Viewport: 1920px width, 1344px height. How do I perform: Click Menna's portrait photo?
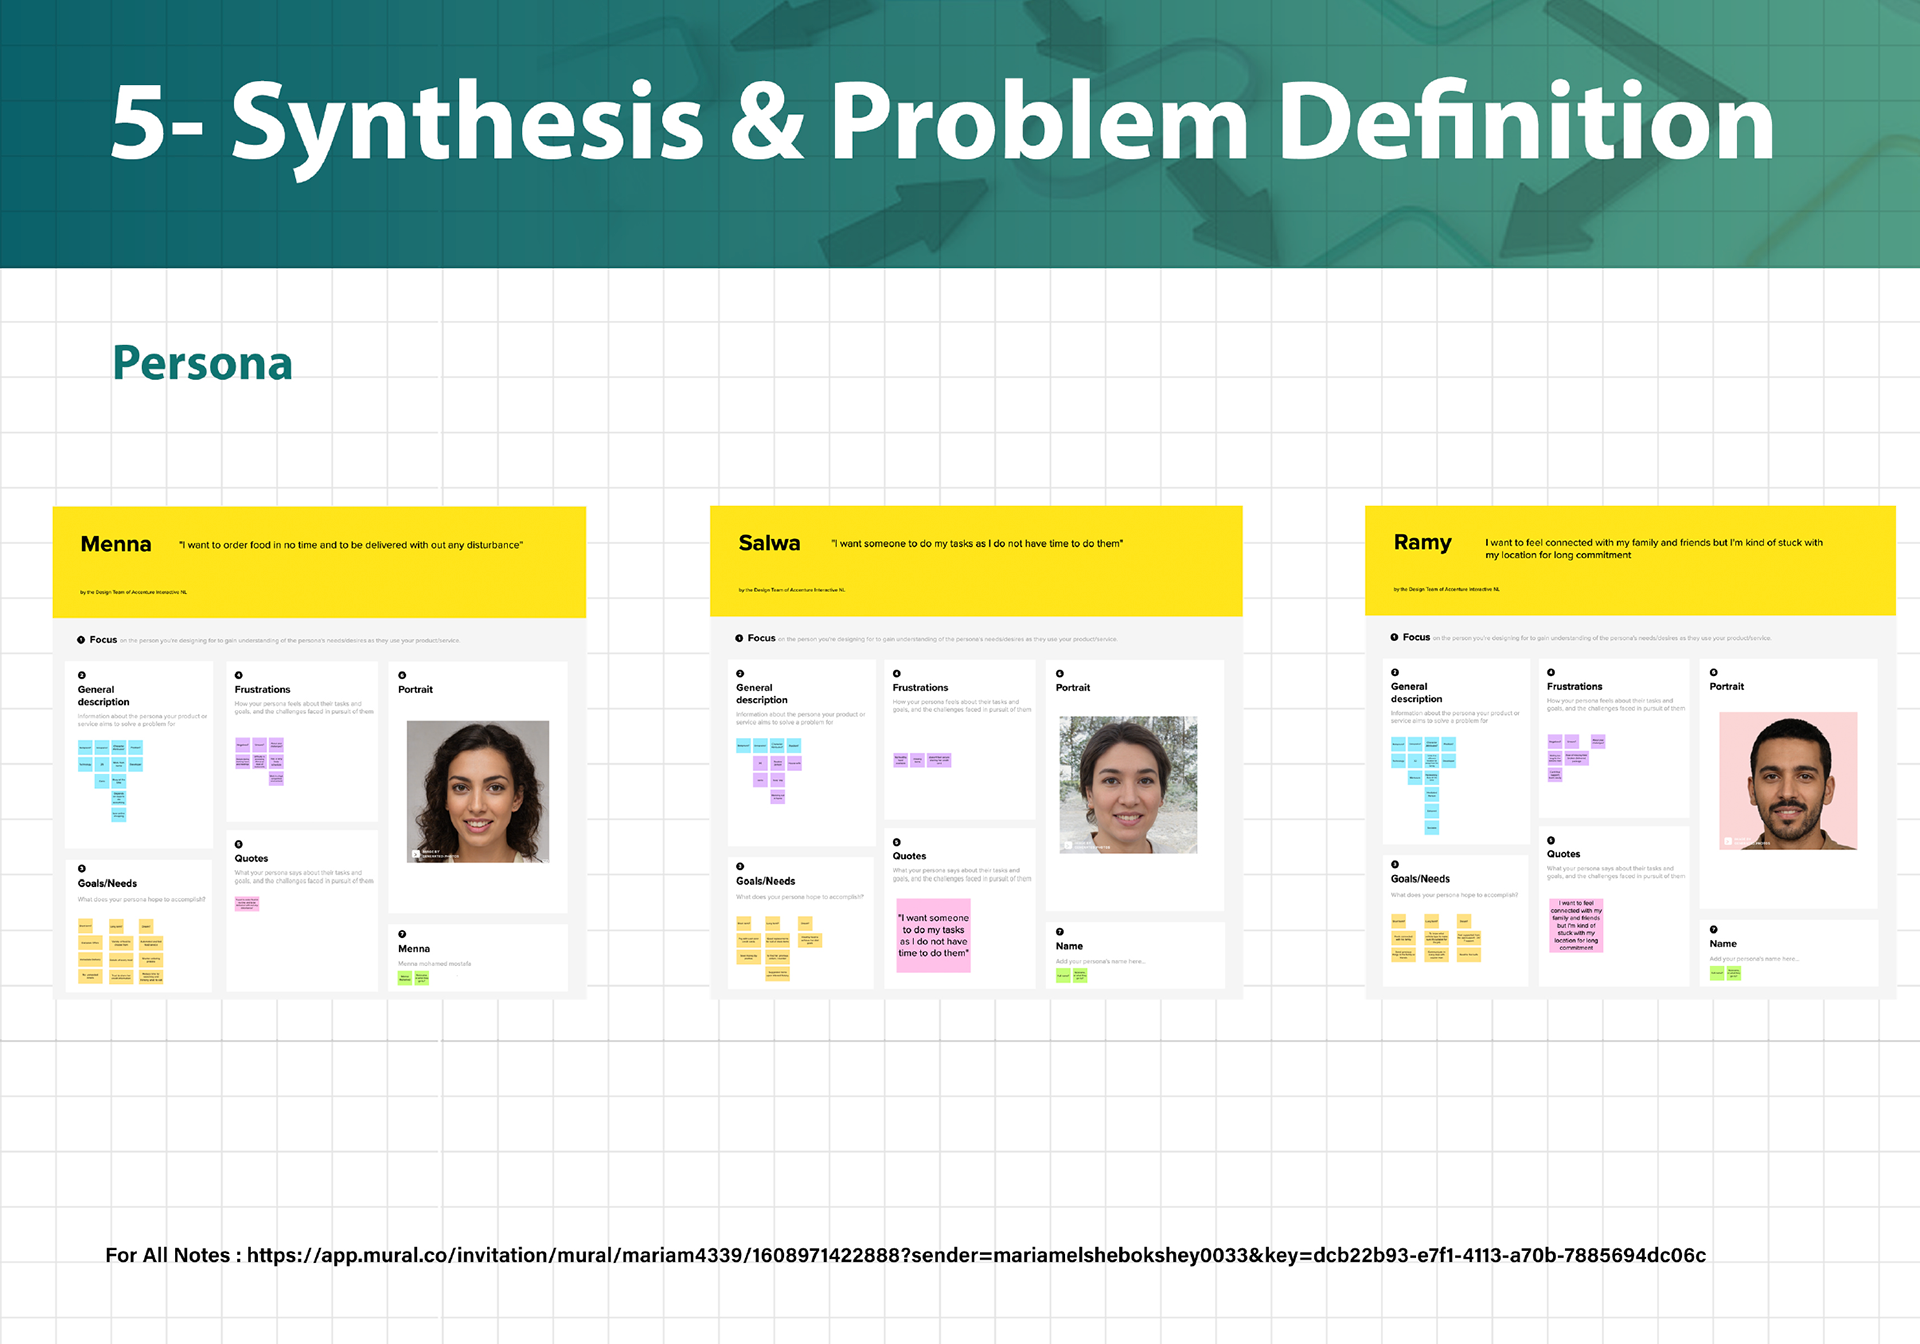478,791
